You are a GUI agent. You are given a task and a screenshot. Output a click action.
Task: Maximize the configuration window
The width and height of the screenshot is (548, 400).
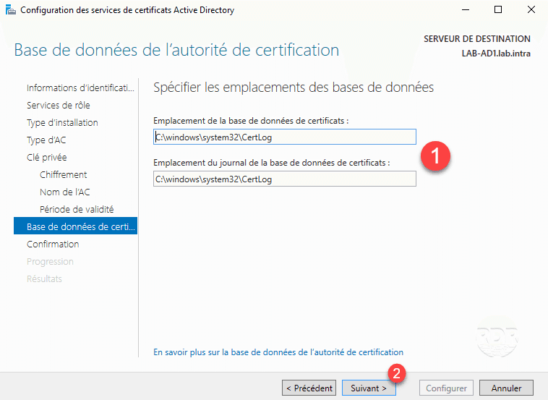tap(498, 10)
